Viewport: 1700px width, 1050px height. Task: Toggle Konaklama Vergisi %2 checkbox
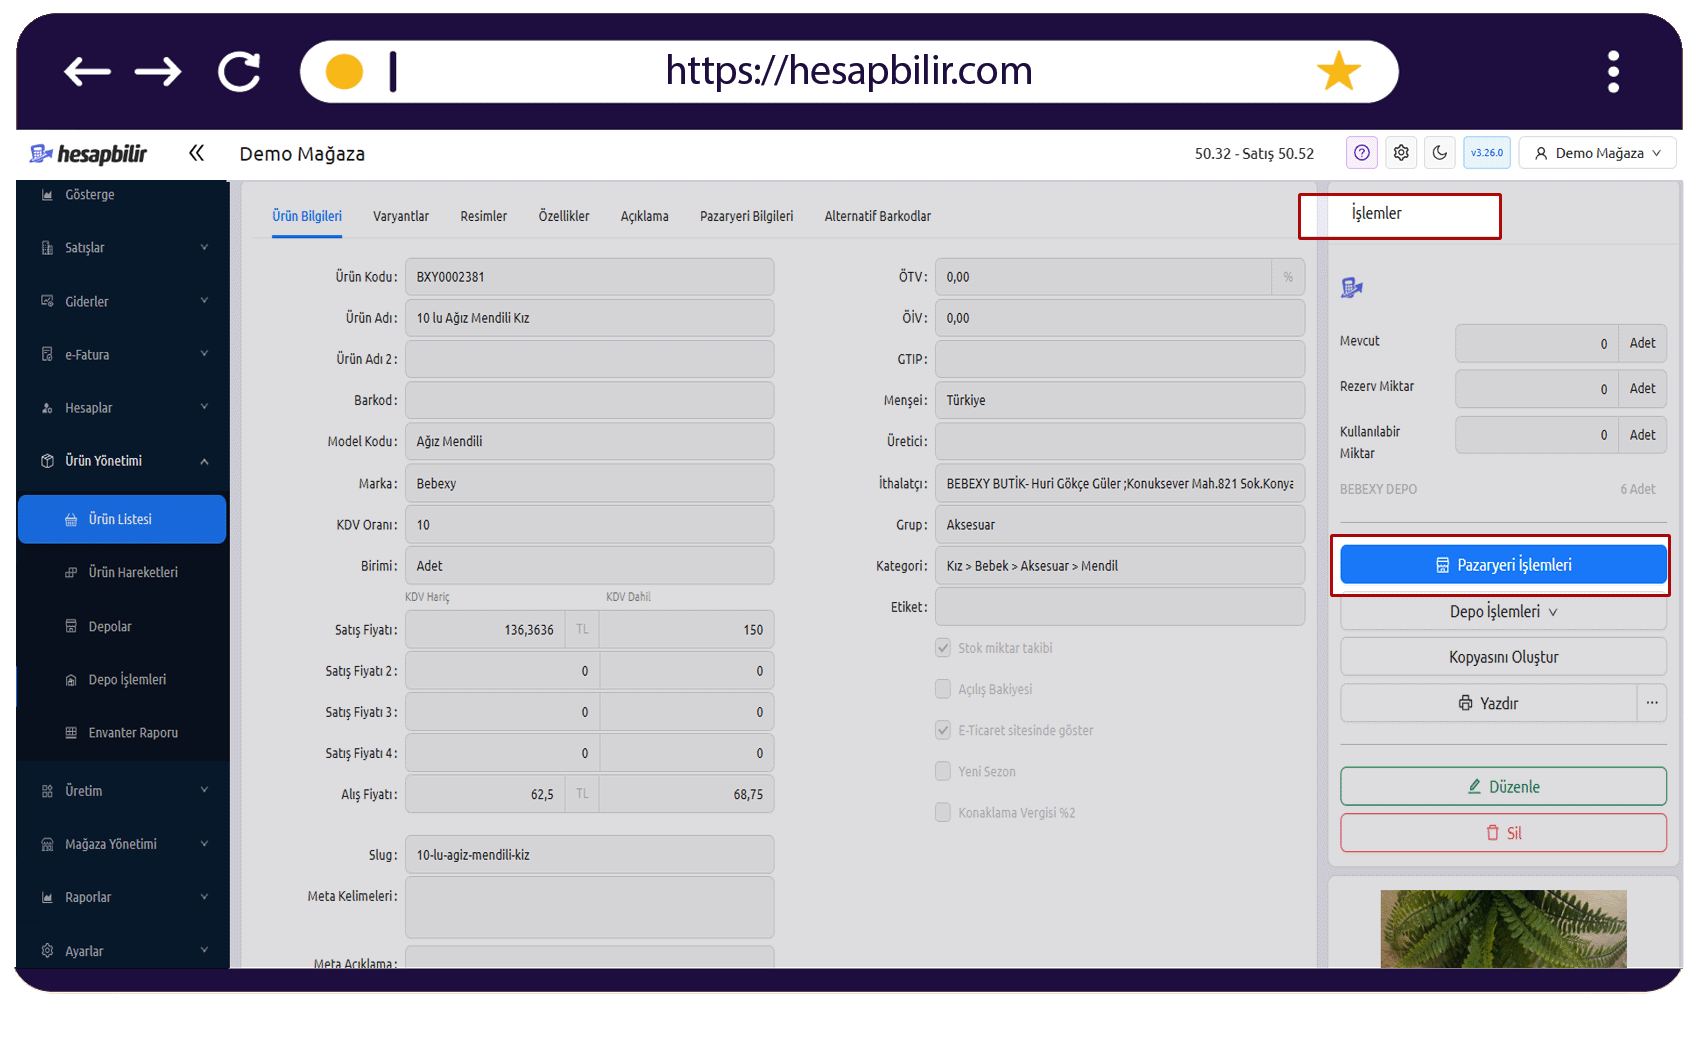point(943,812)
